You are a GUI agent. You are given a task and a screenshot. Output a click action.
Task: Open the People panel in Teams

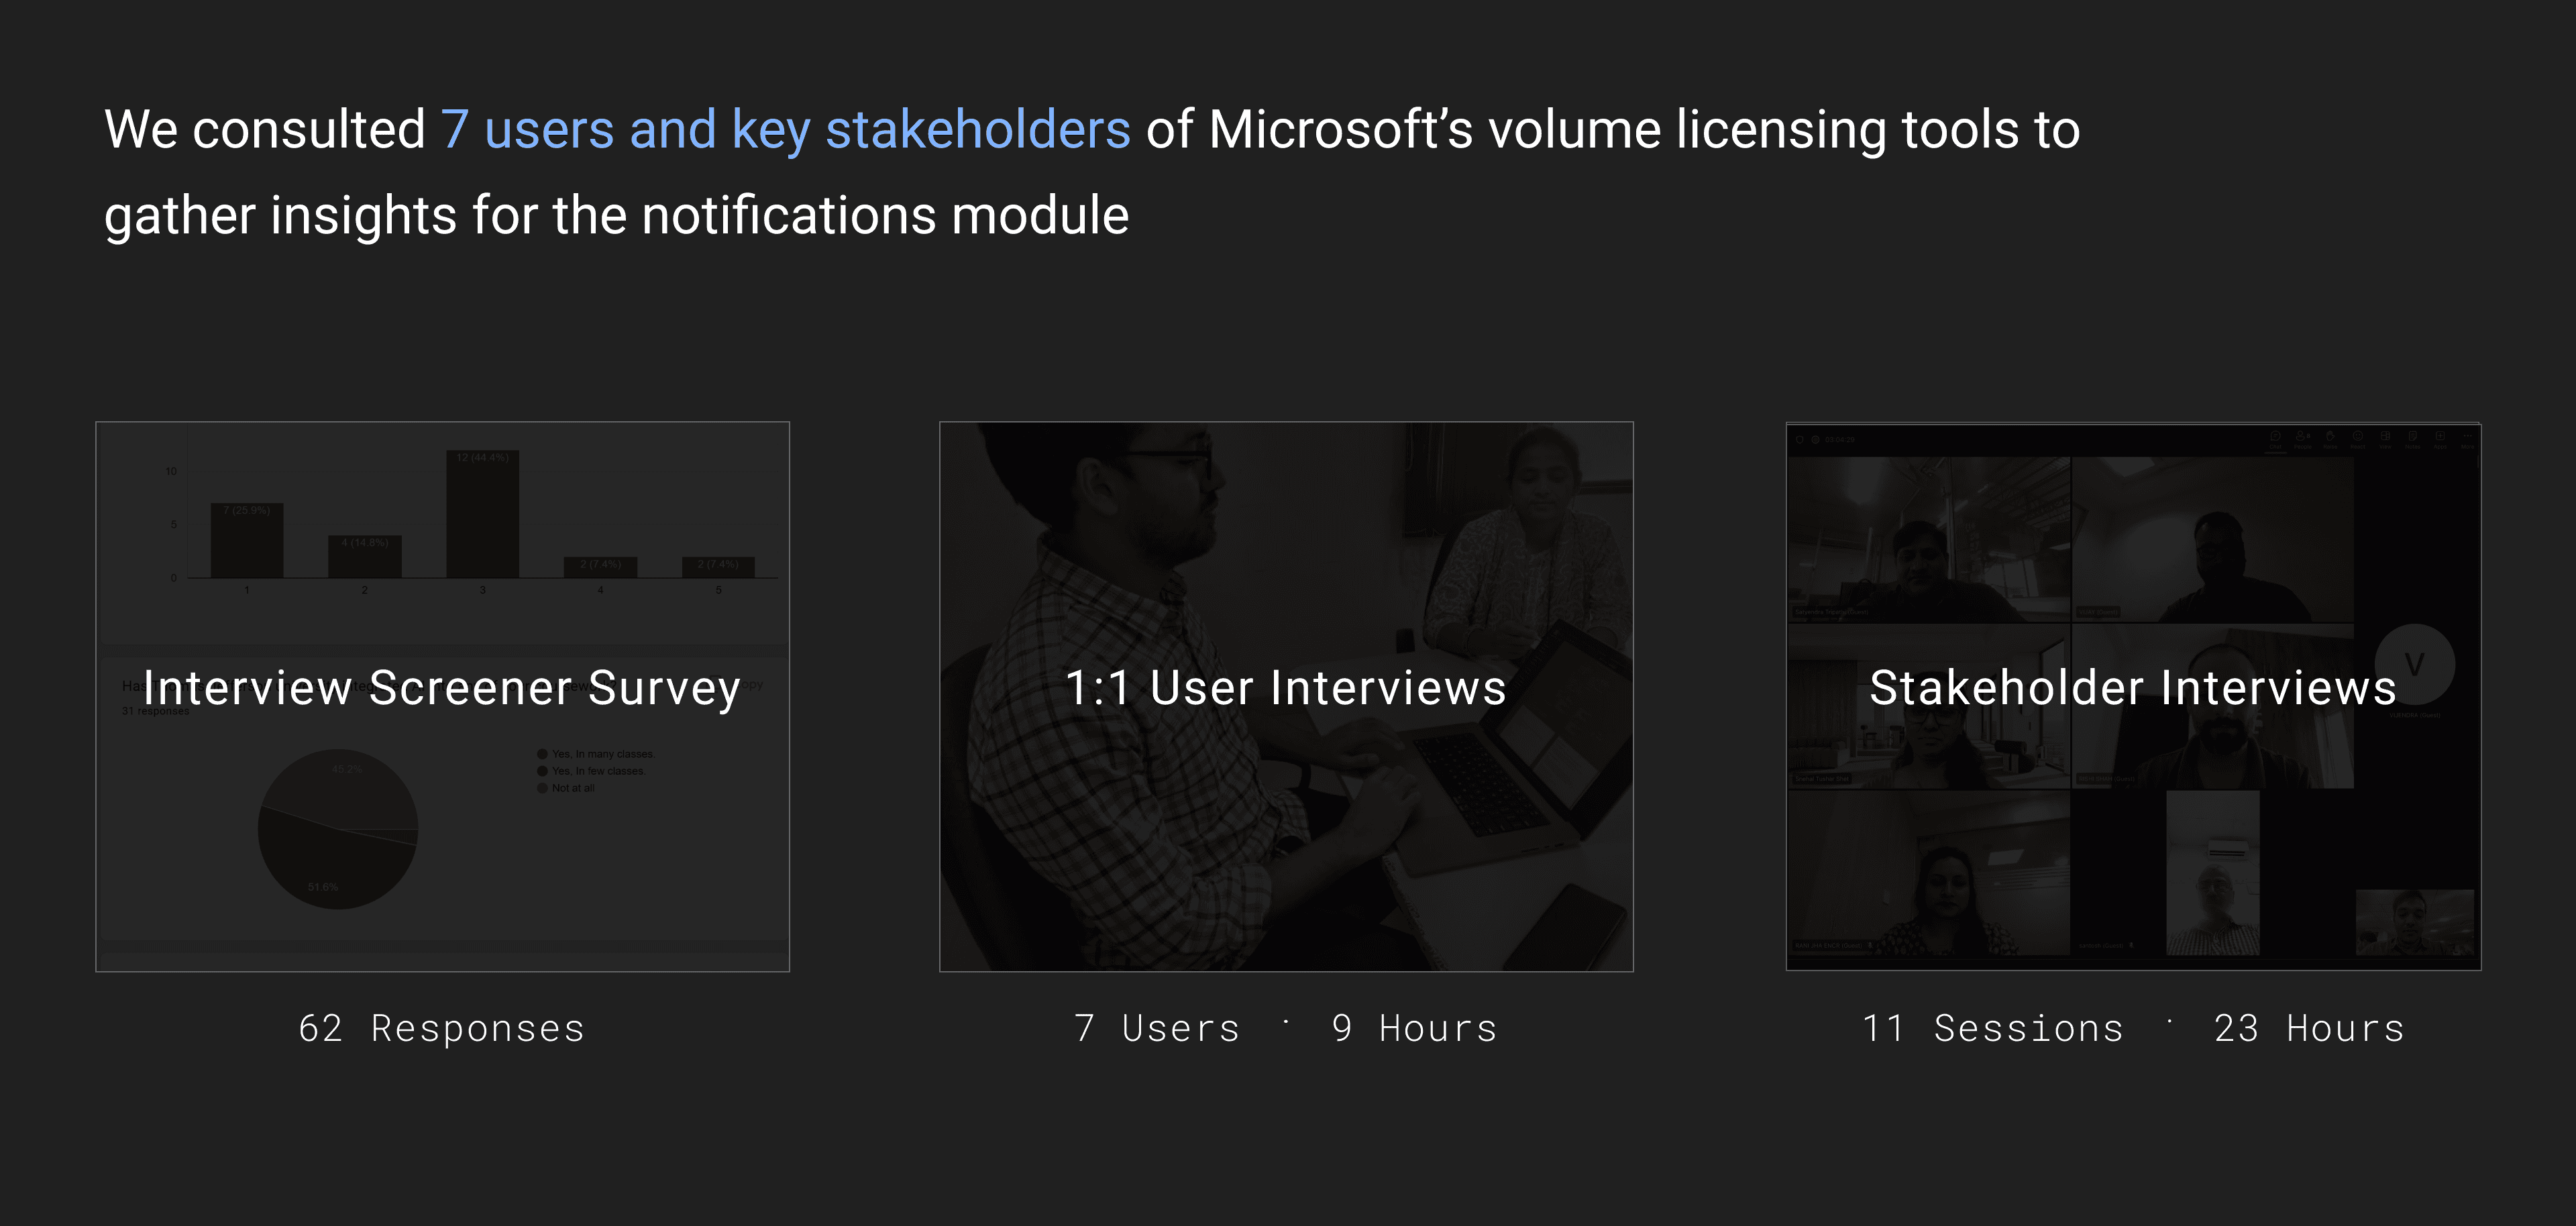[2302, 438]
